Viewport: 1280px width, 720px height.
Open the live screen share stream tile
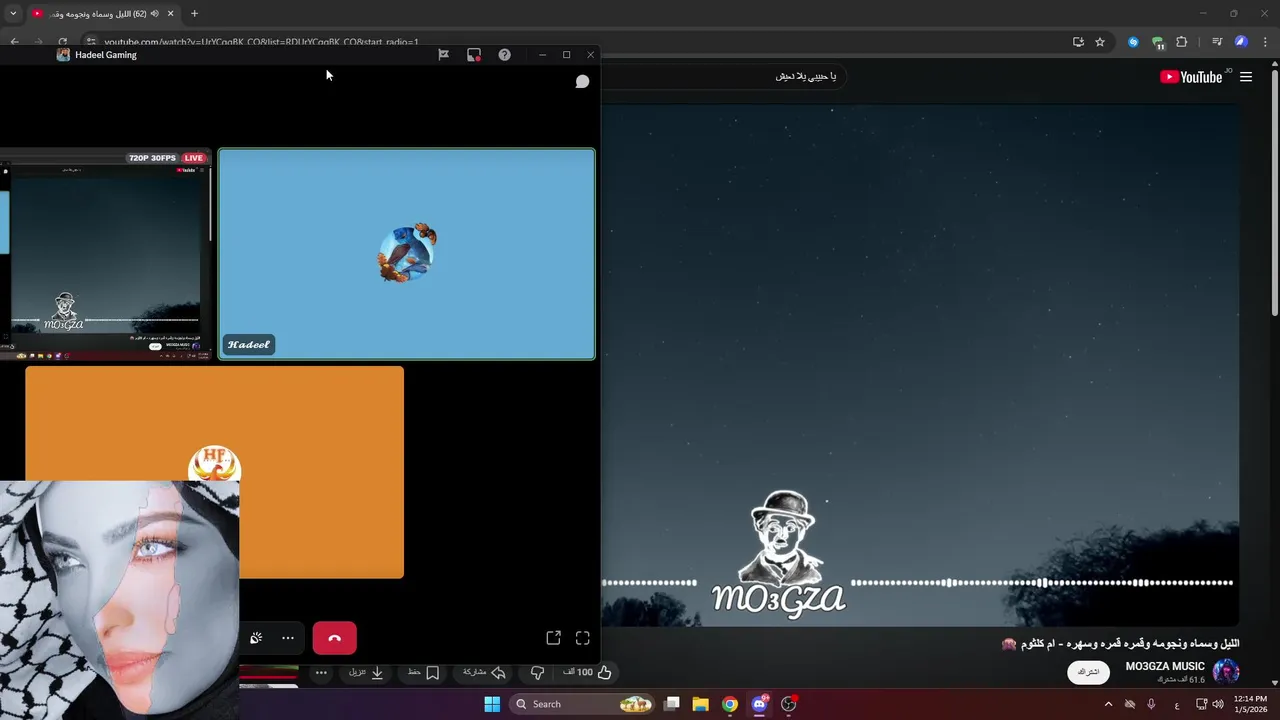point(106,255)
